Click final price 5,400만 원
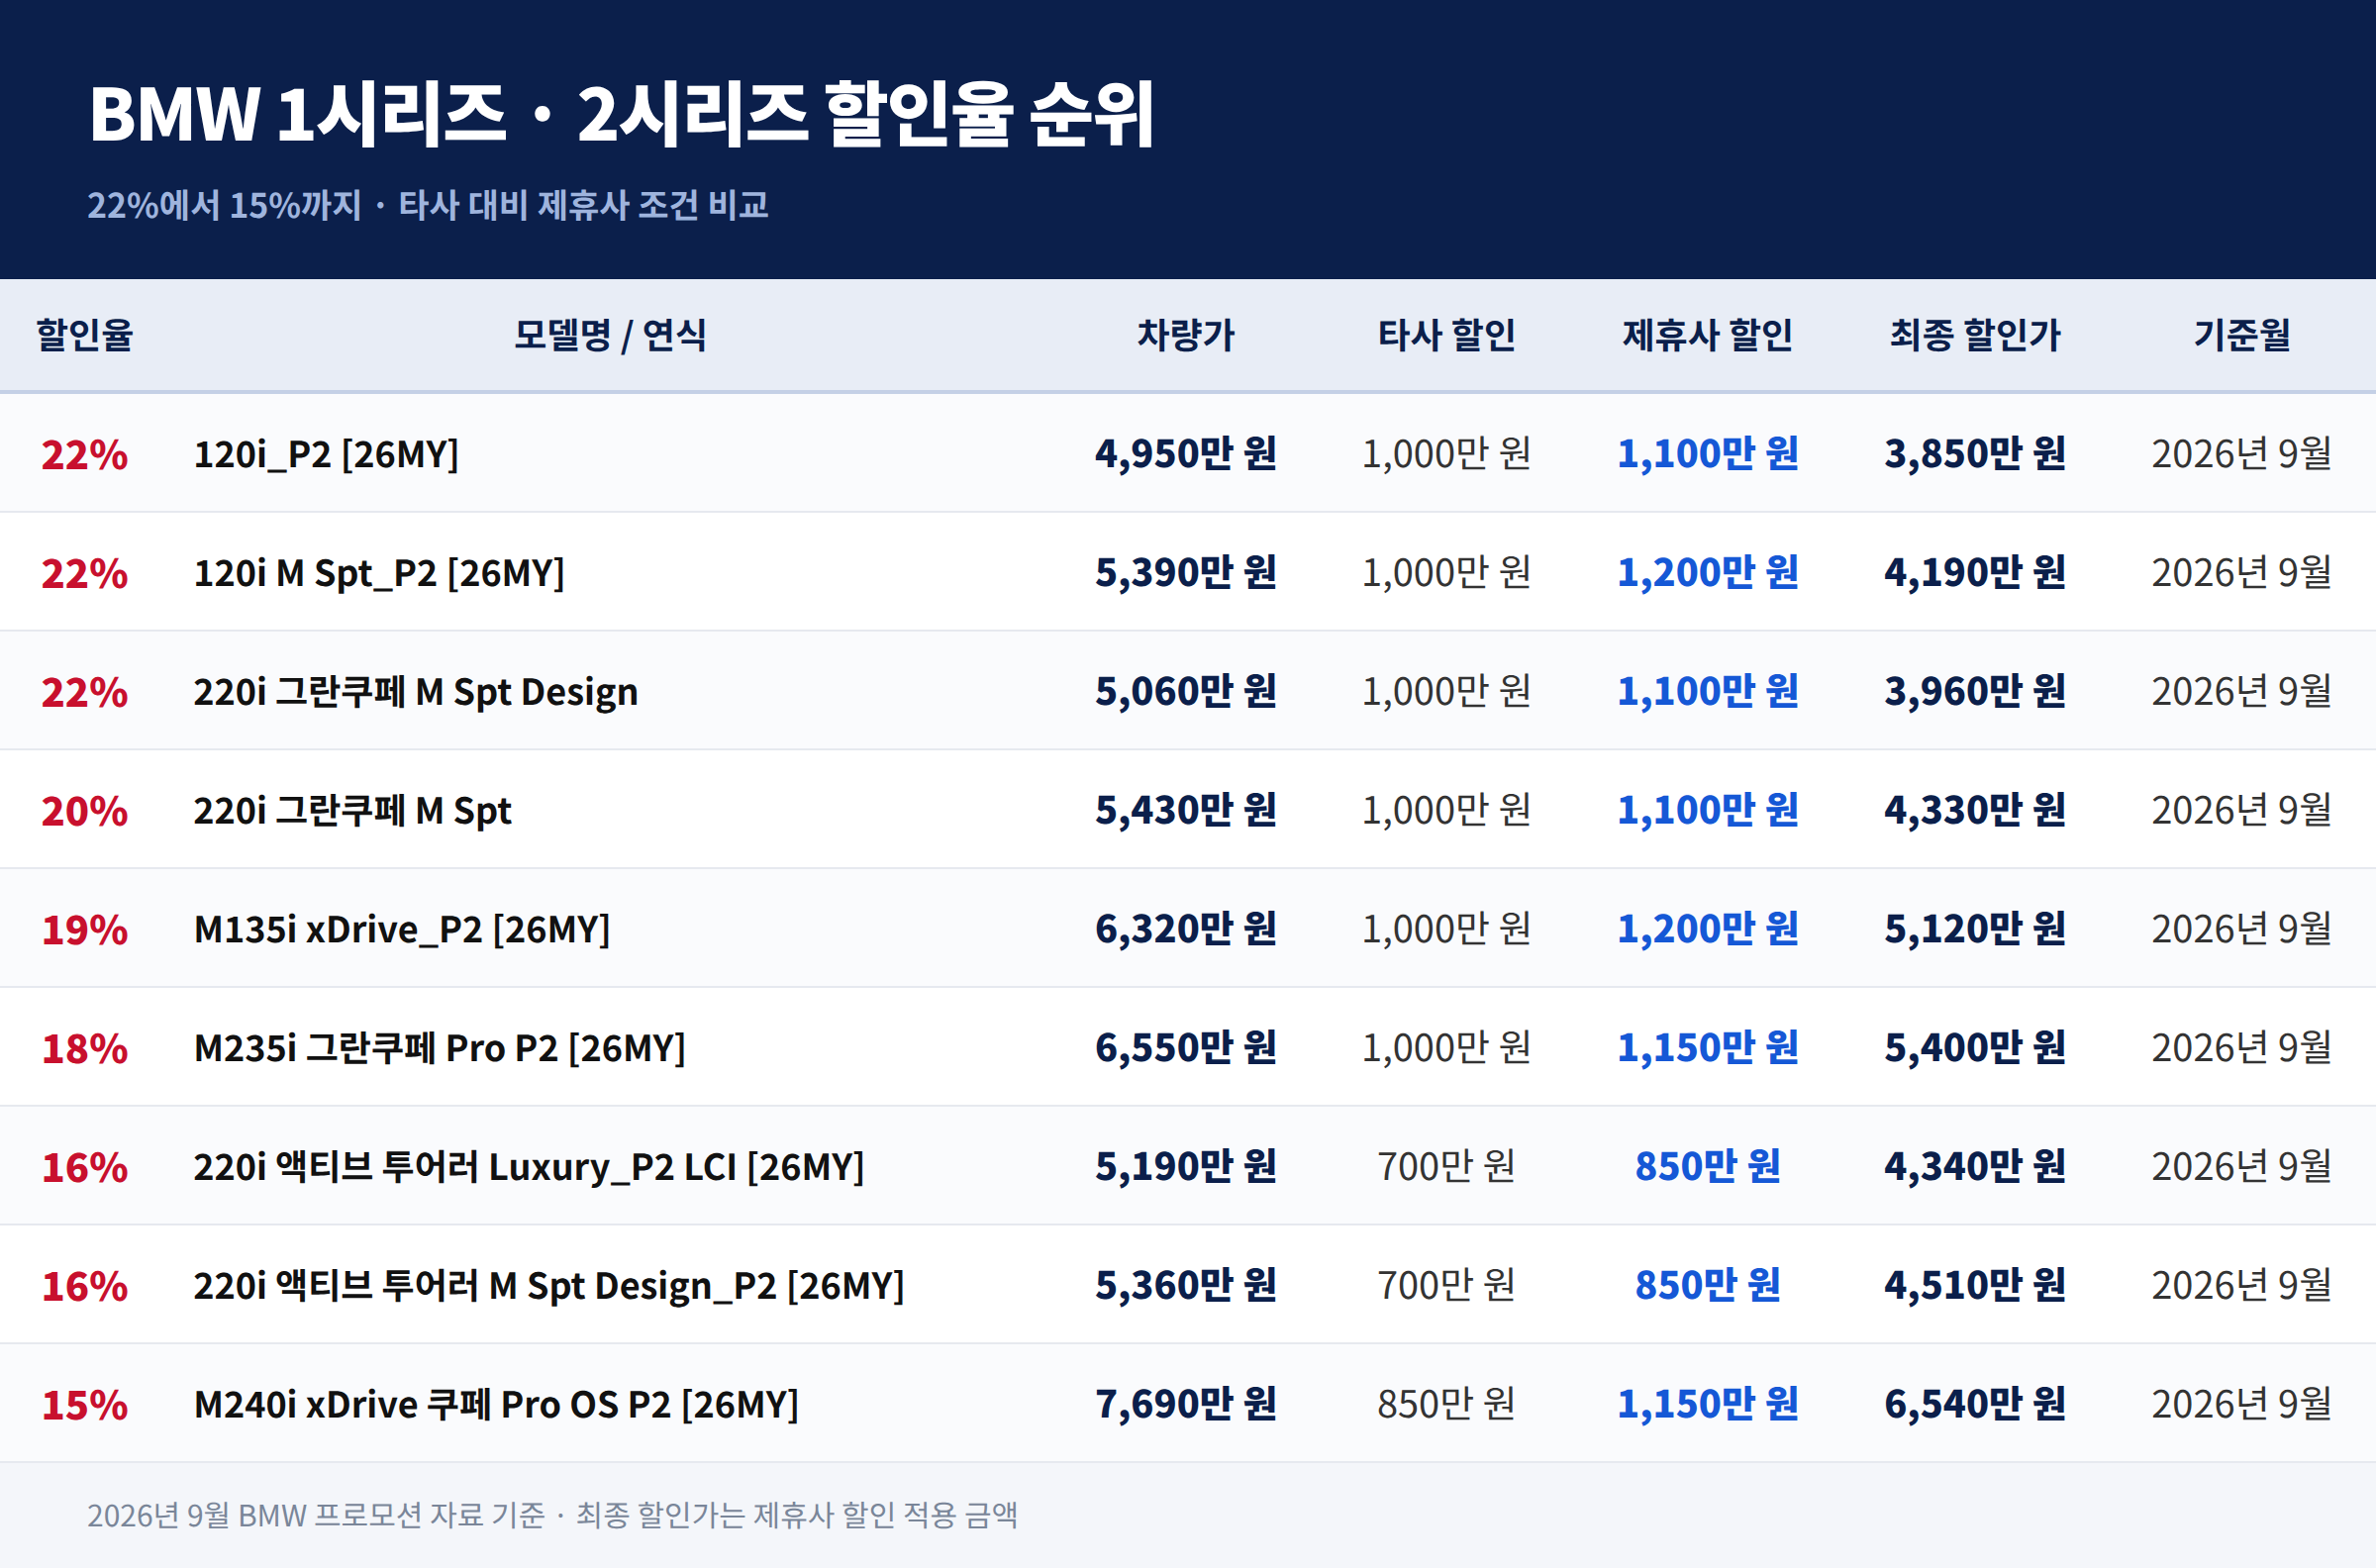2376x1568 pixels. click(1975, 1048)
